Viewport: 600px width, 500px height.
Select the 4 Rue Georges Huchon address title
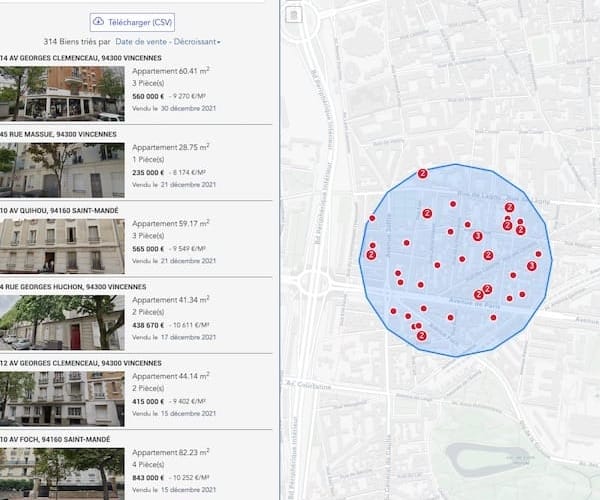72,286
